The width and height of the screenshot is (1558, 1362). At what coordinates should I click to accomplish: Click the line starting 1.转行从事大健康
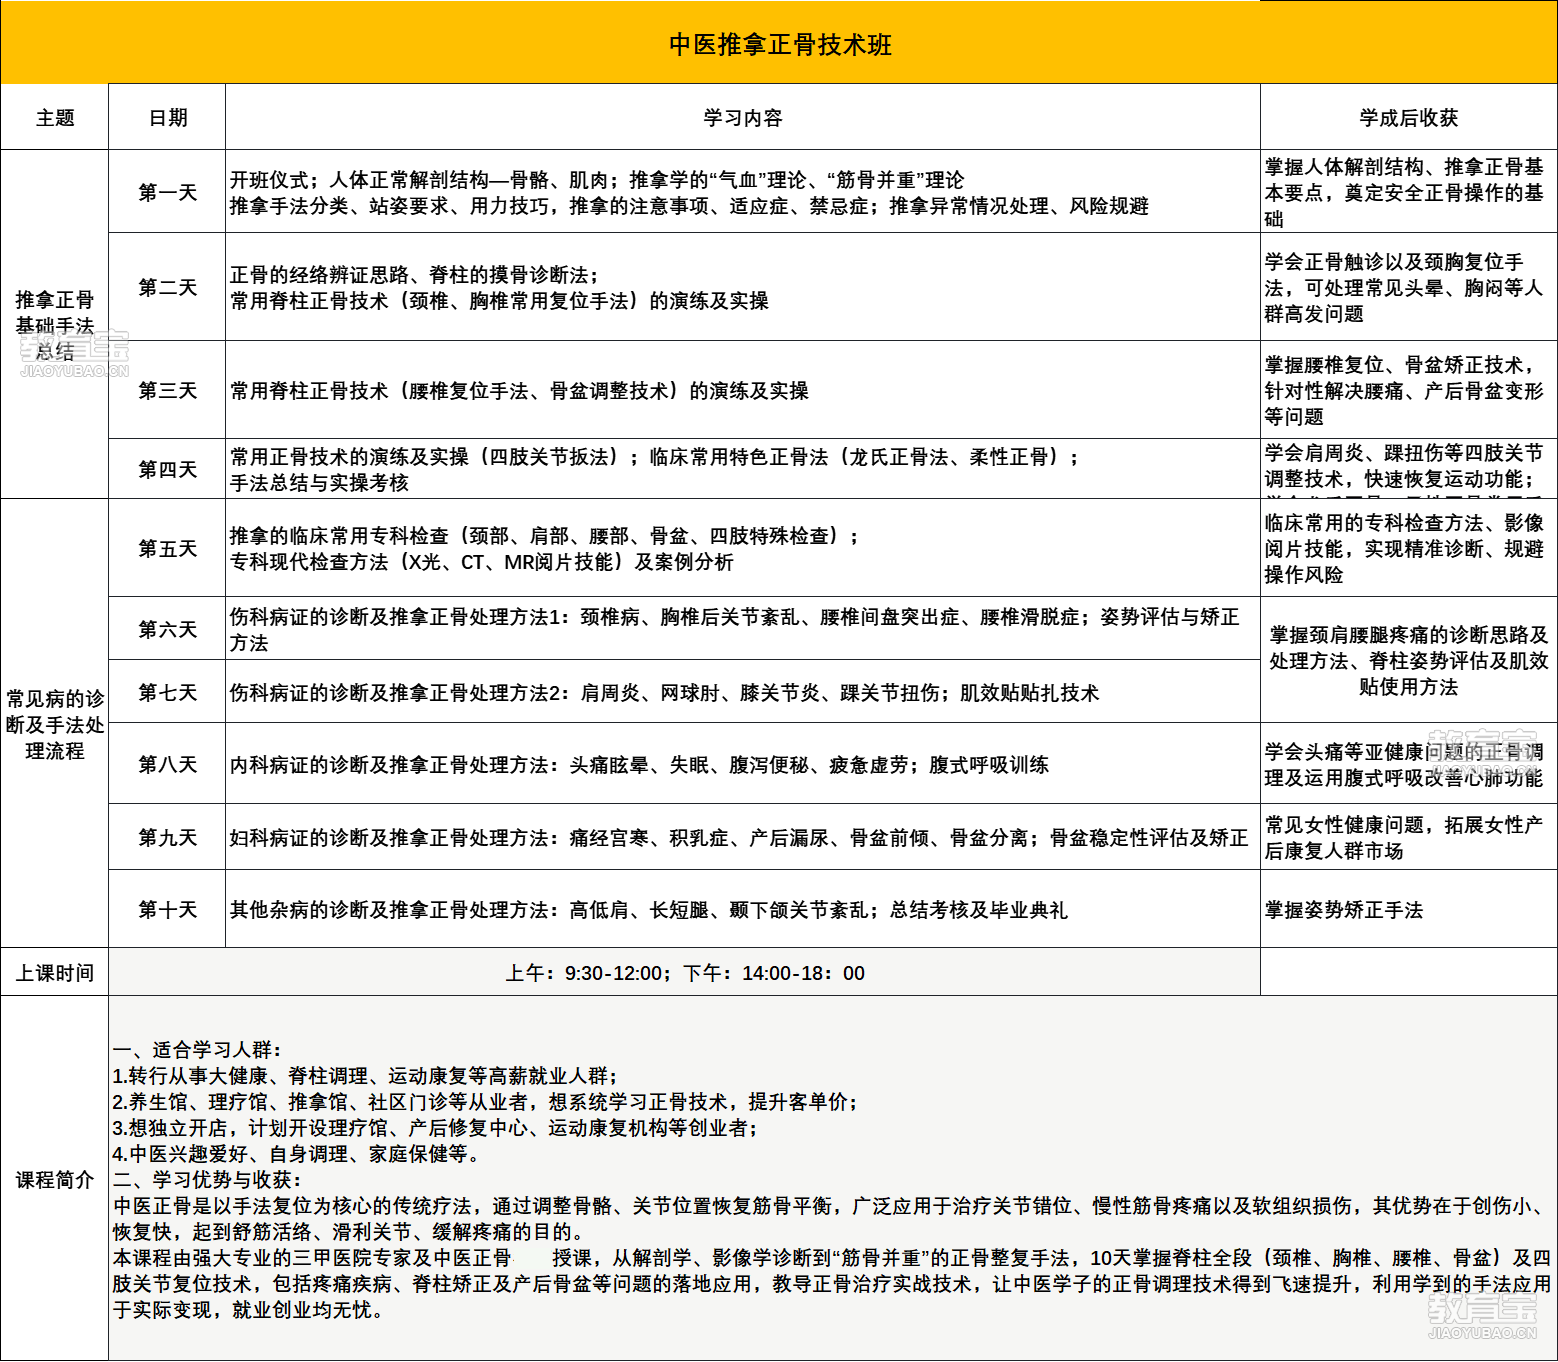click(365, 1076)
